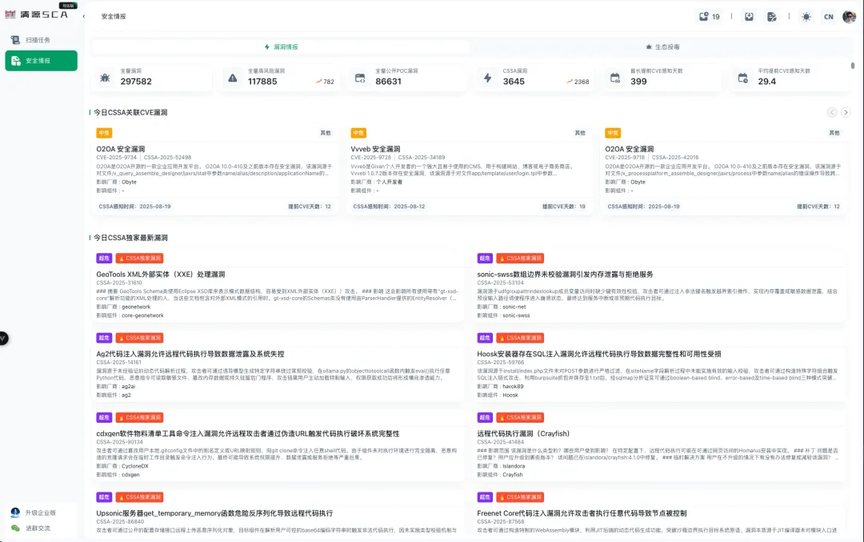This screenshot has width=864, height=542.
Task: Click the 安全情报 page heading
Action: pos(114,17)
